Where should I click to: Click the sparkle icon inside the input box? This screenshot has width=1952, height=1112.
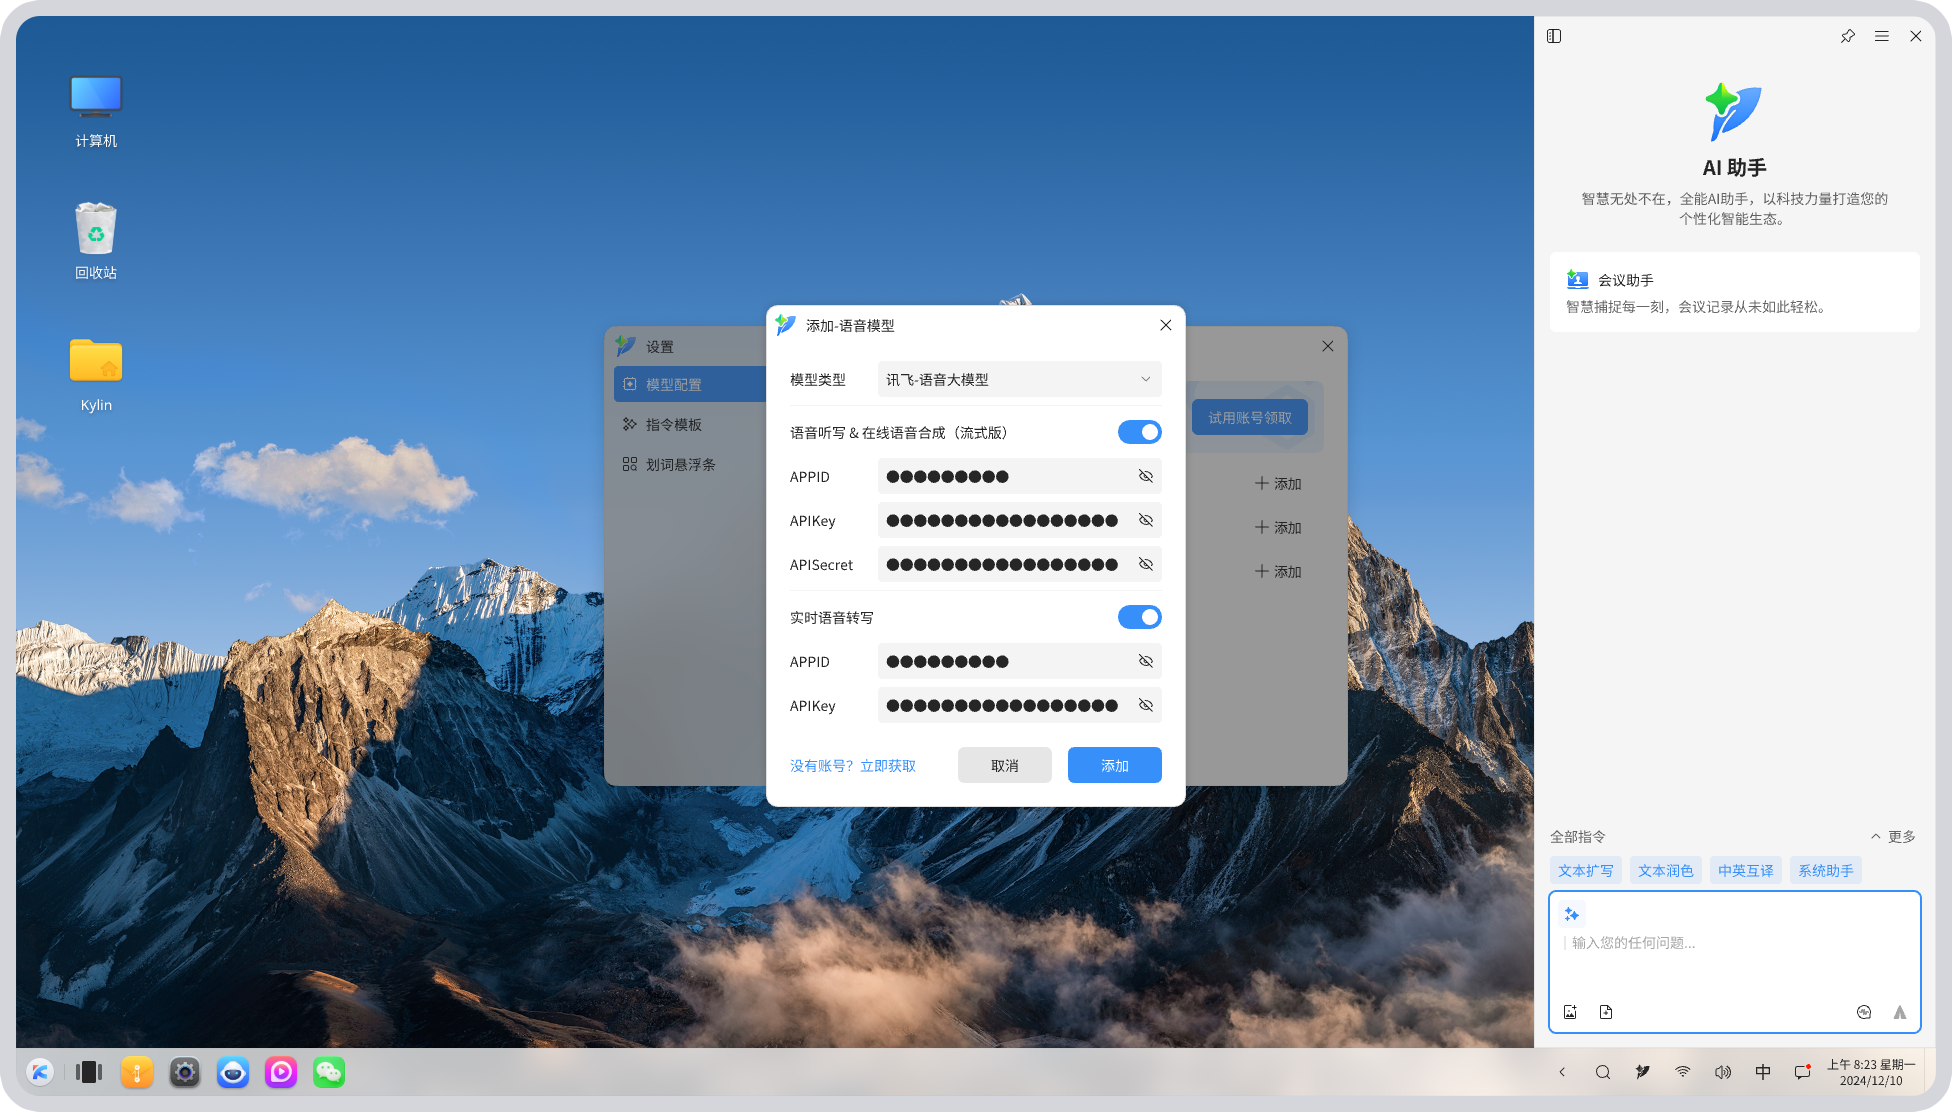[x=1571, y=913]
